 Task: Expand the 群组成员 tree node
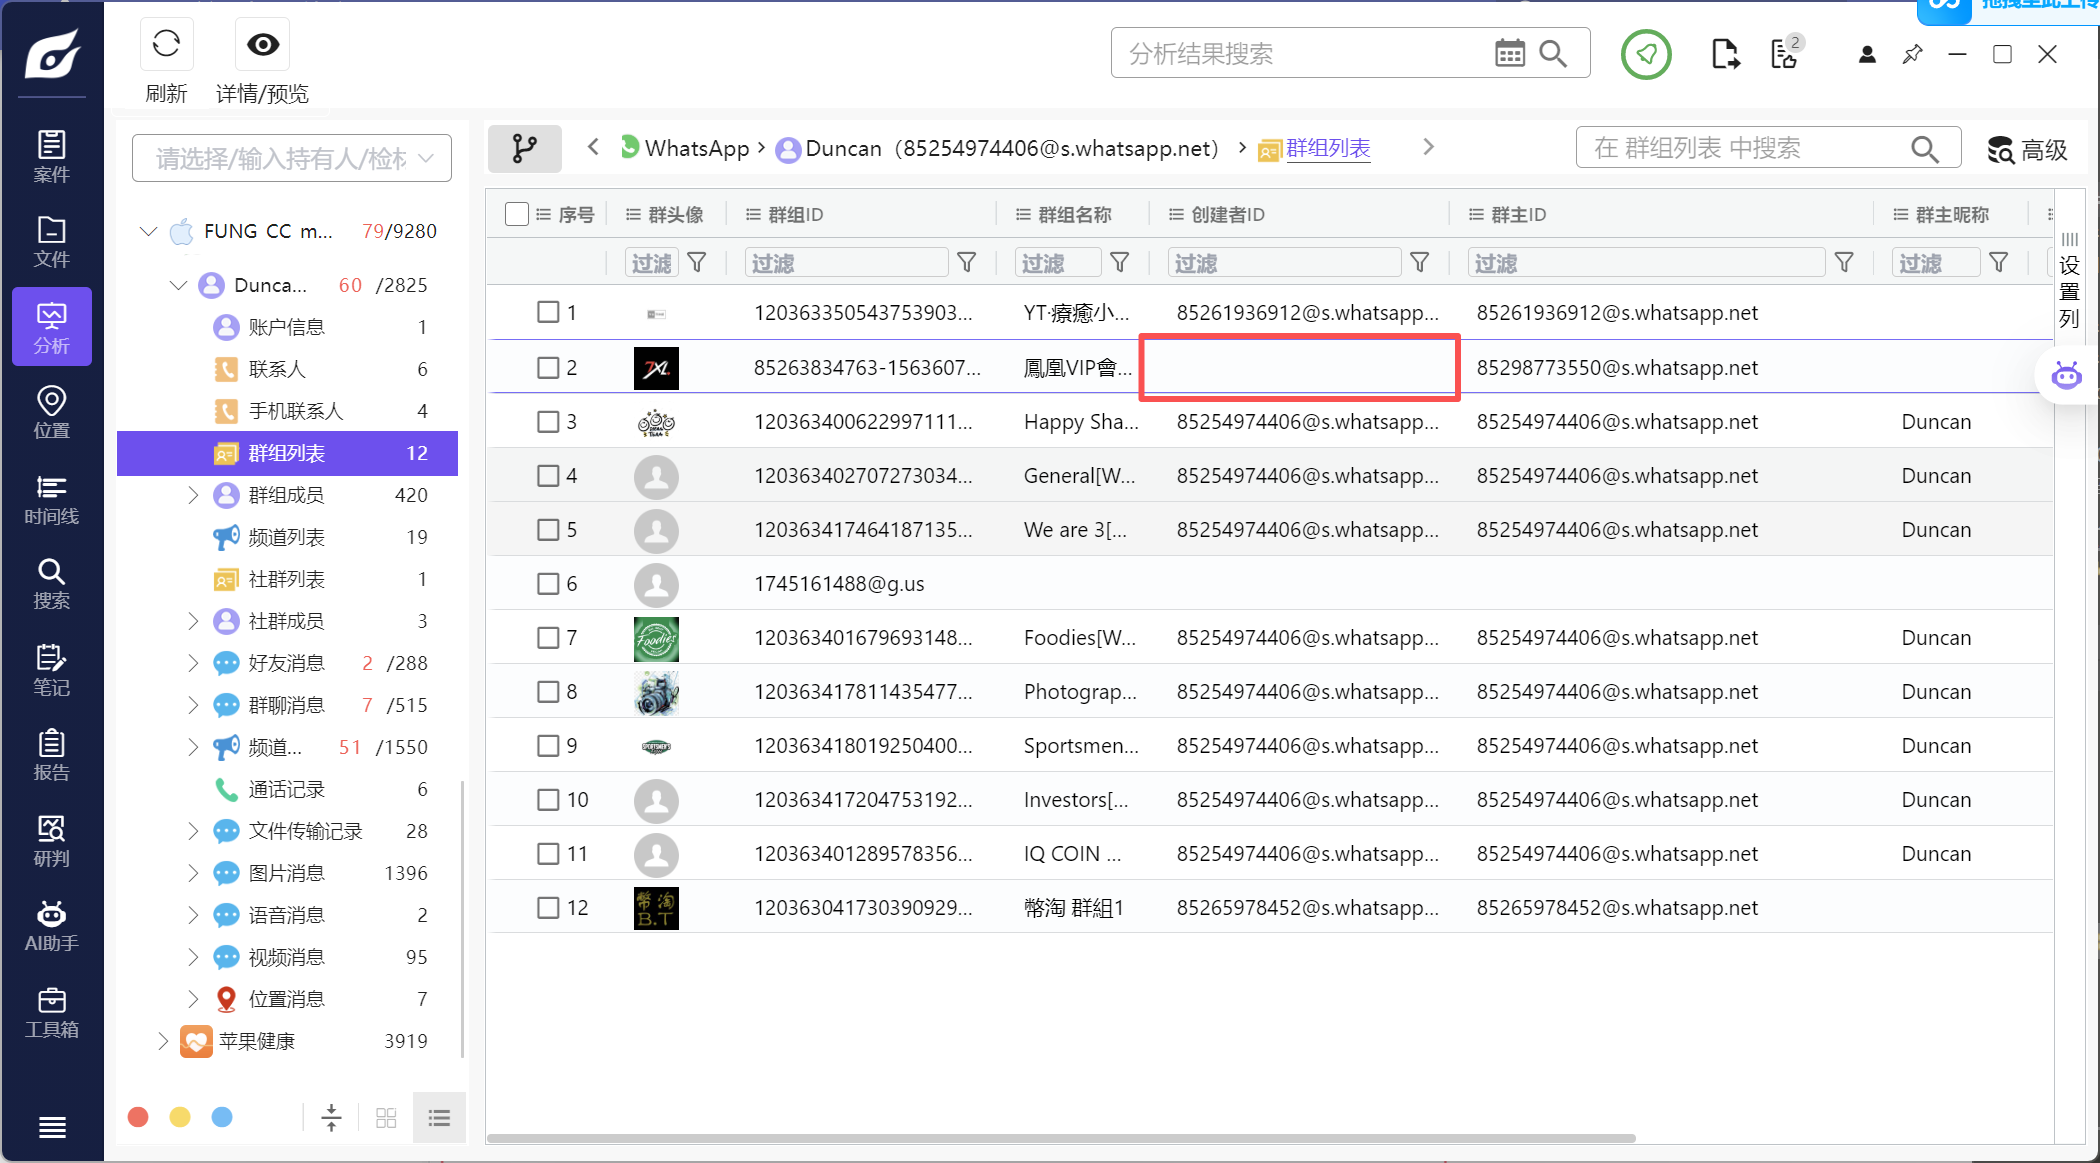pyautogui.click(x=193, y=495)
